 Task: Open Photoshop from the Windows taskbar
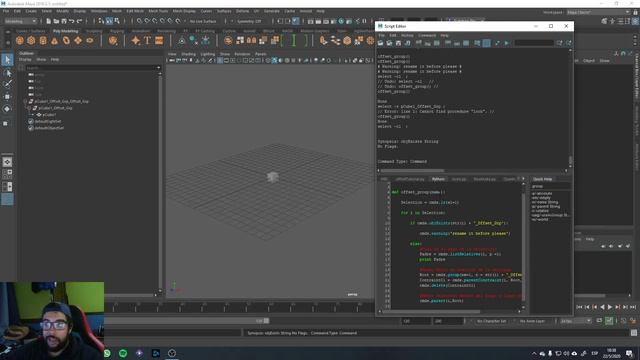point(156,353)
